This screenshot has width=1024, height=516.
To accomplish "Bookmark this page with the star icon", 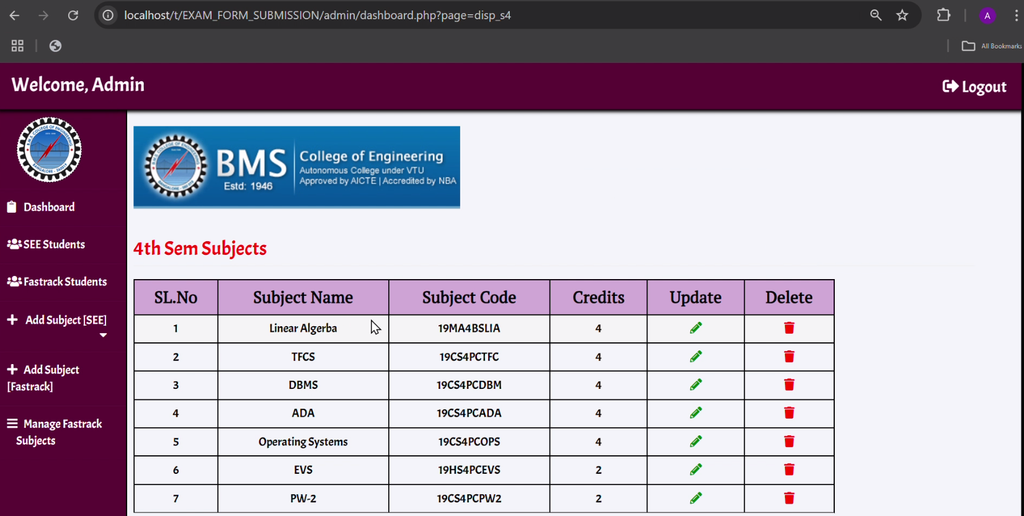I will pyautogui.click(x=902, y=15).
